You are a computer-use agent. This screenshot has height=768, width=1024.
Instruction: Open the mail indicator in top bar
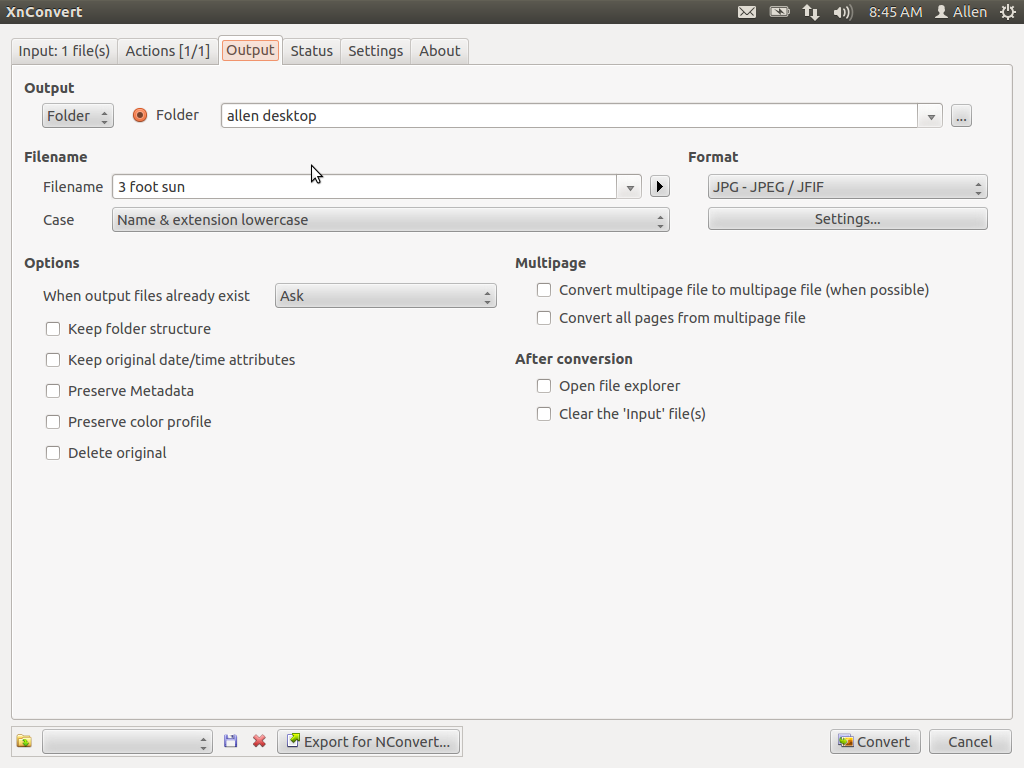[747, 12]
